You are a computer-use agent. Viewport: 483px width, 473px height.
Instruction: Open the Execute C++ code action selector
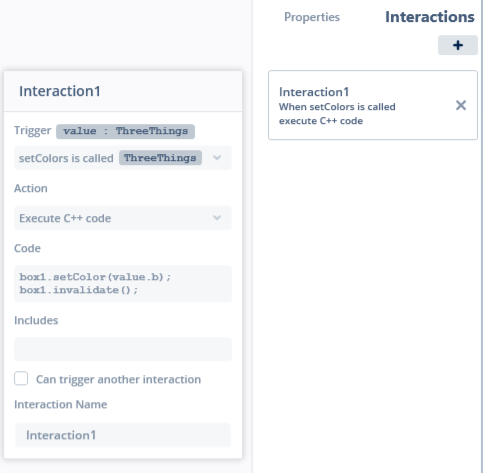[x=123, y=218]
